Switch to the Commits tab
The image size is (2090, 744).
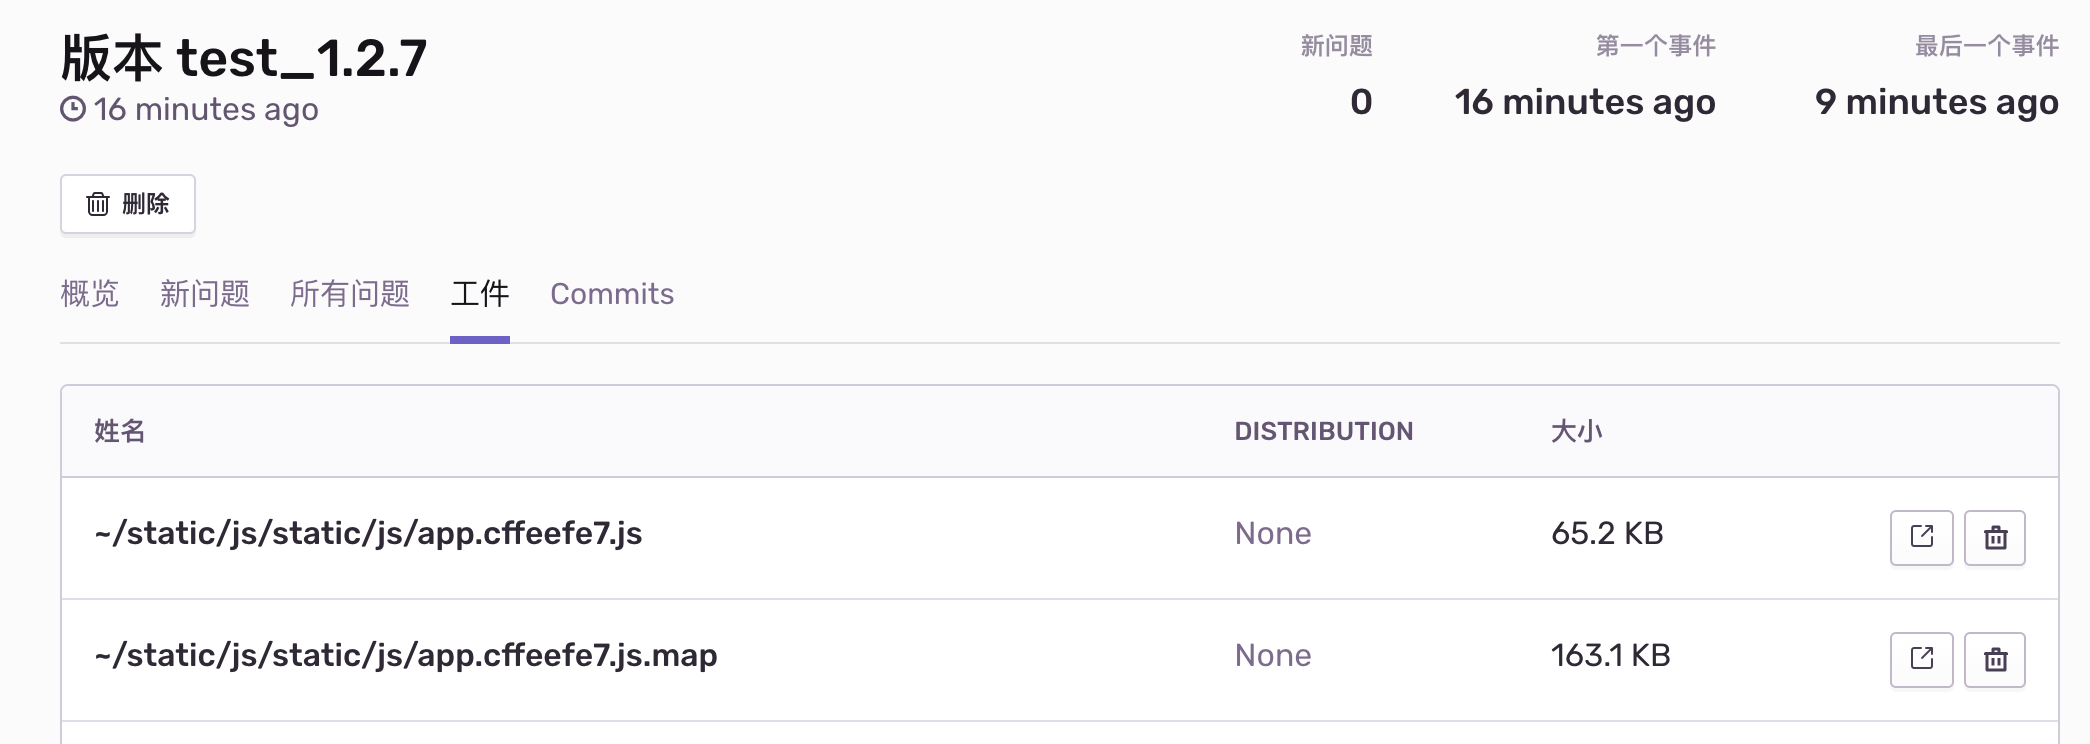[x=612, y=294]
